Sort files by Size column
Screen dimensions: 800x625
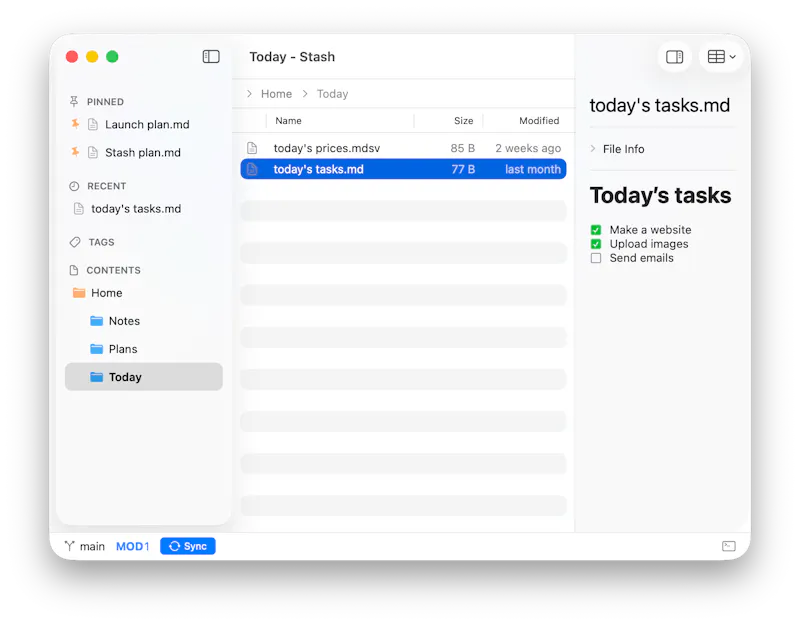[x=463, y=121]
